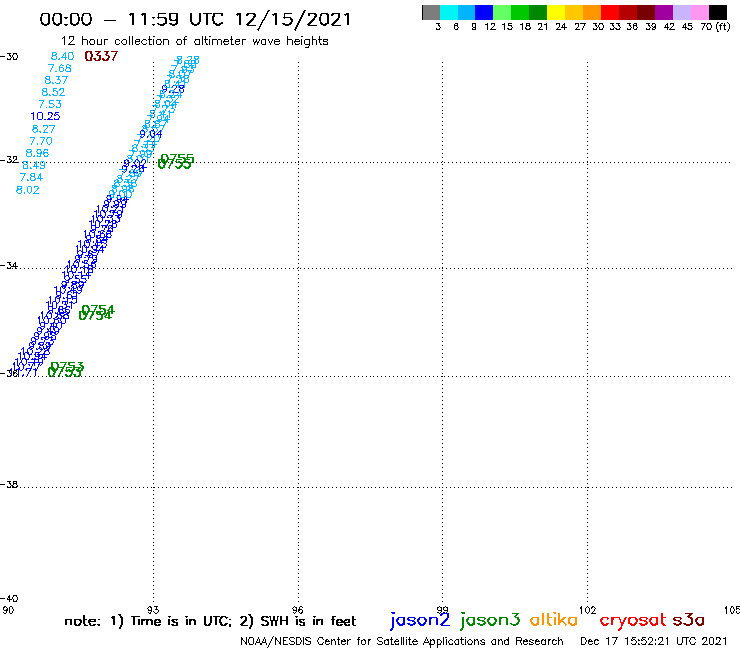Click the blue jason2 satellite label
Screen dimensions: 740x650
click(420, 620)
